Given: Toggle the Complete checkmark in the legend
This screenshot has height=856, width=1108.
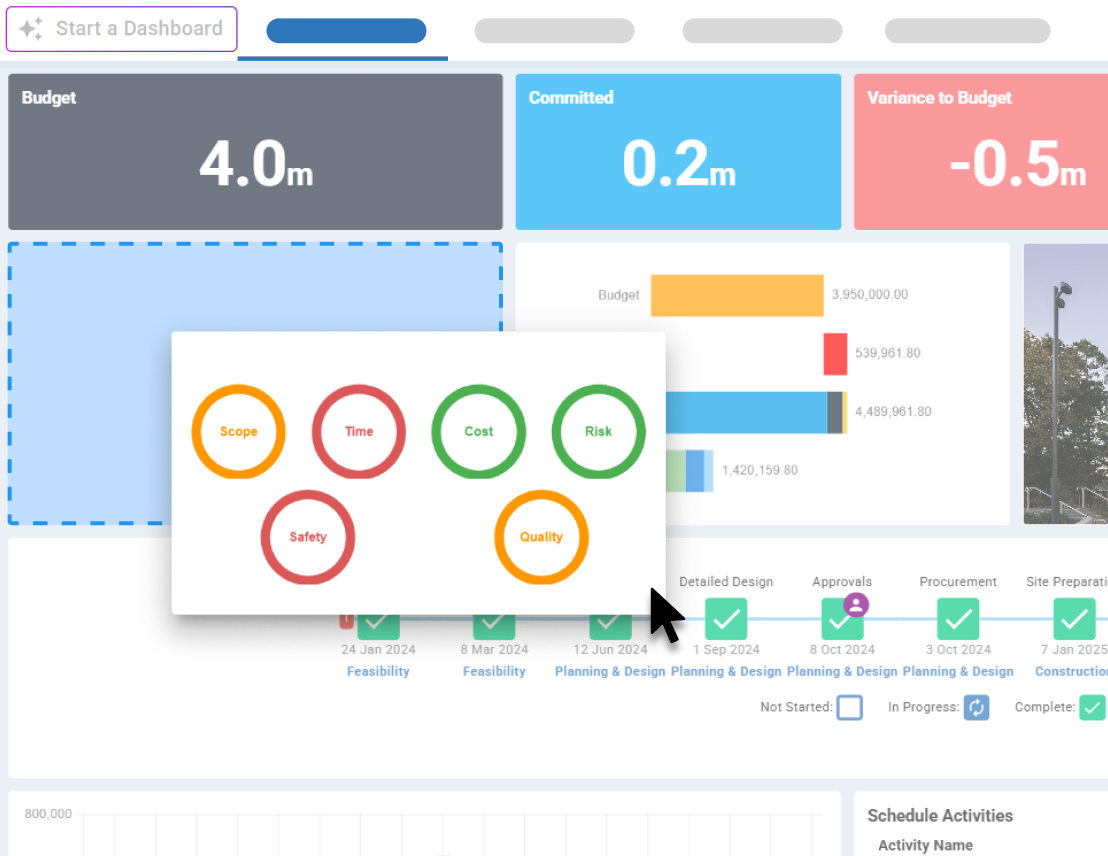Looking at the screenshot, I should pyautogui.click(x=1092, y=707).
